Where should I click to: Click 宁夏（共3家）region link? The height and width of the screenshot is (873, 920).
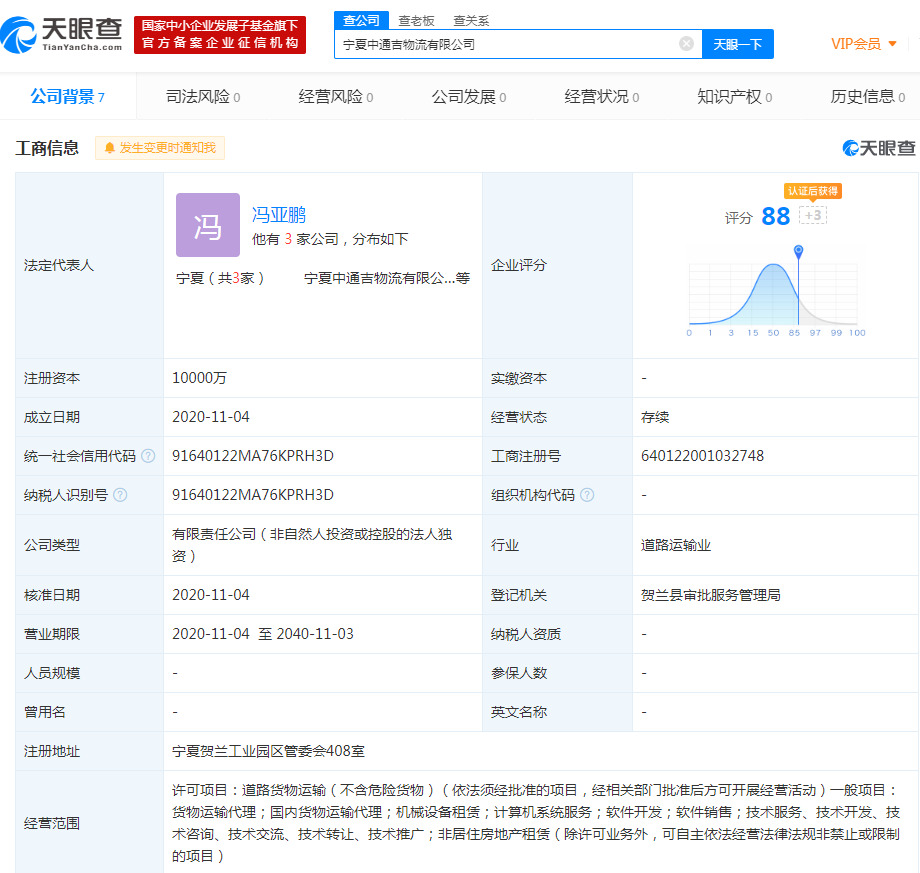click(x=220, y=278)
